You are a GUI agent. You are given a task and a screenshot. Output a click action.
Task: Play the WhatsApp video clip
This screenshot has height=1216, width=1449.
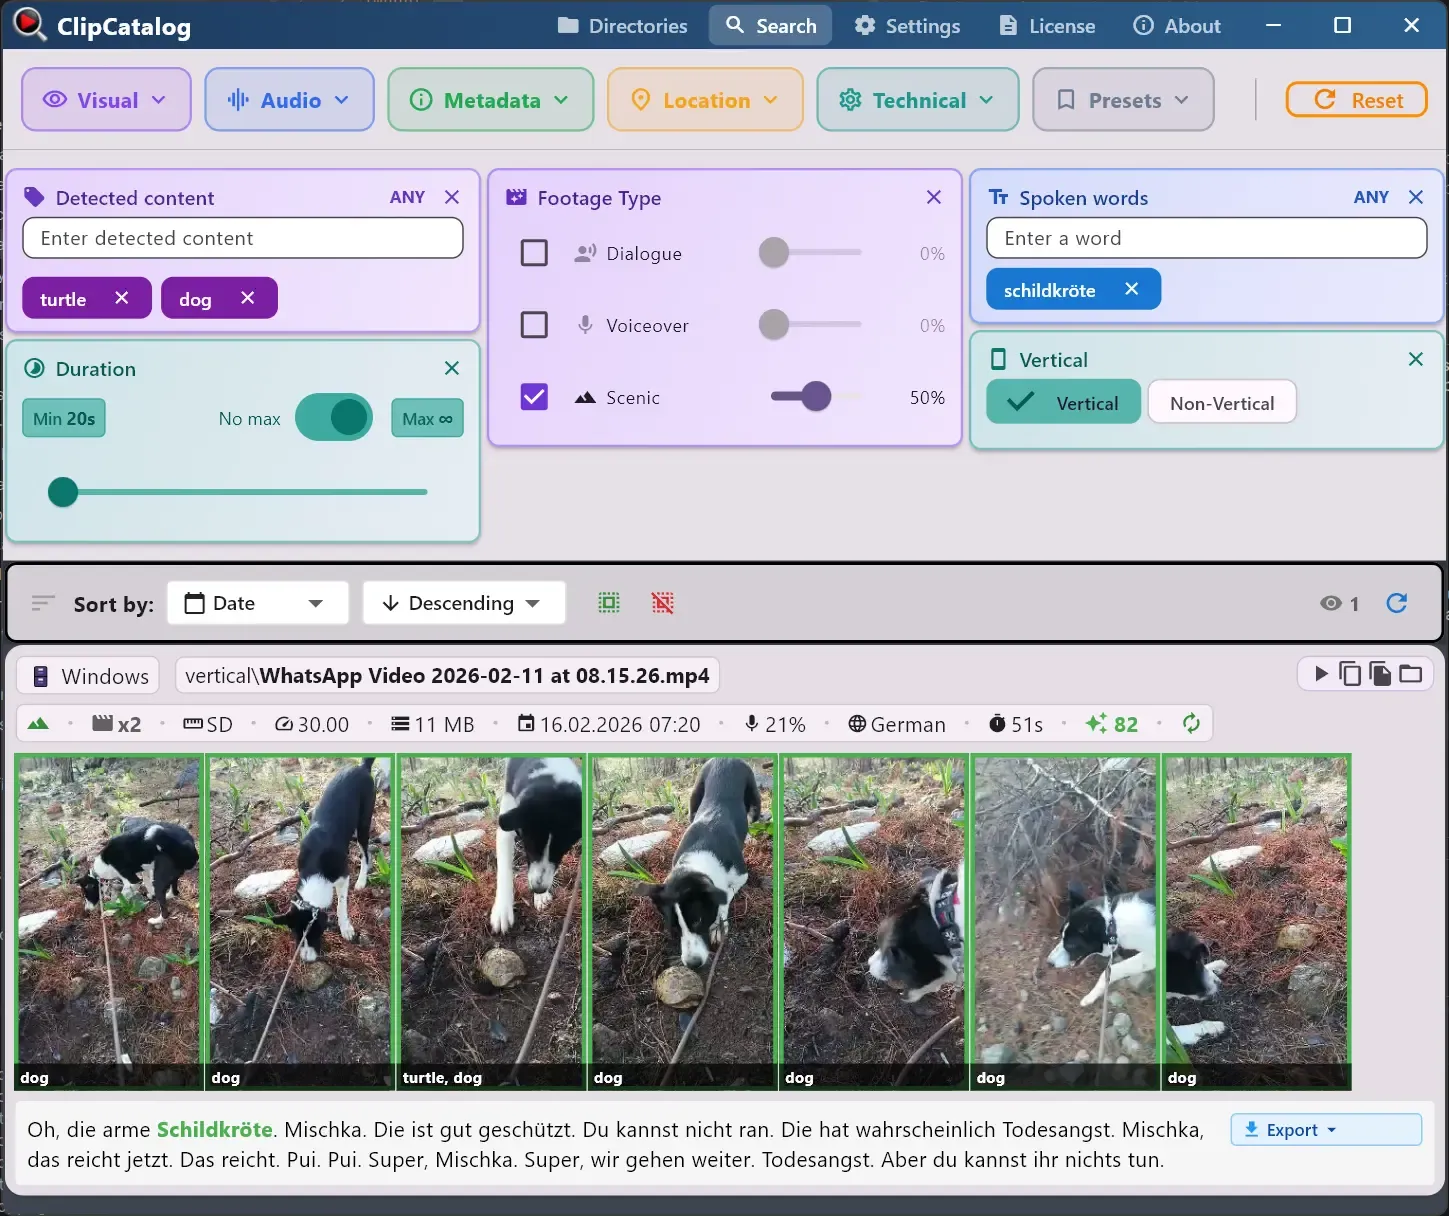(x=1322, y=673)
